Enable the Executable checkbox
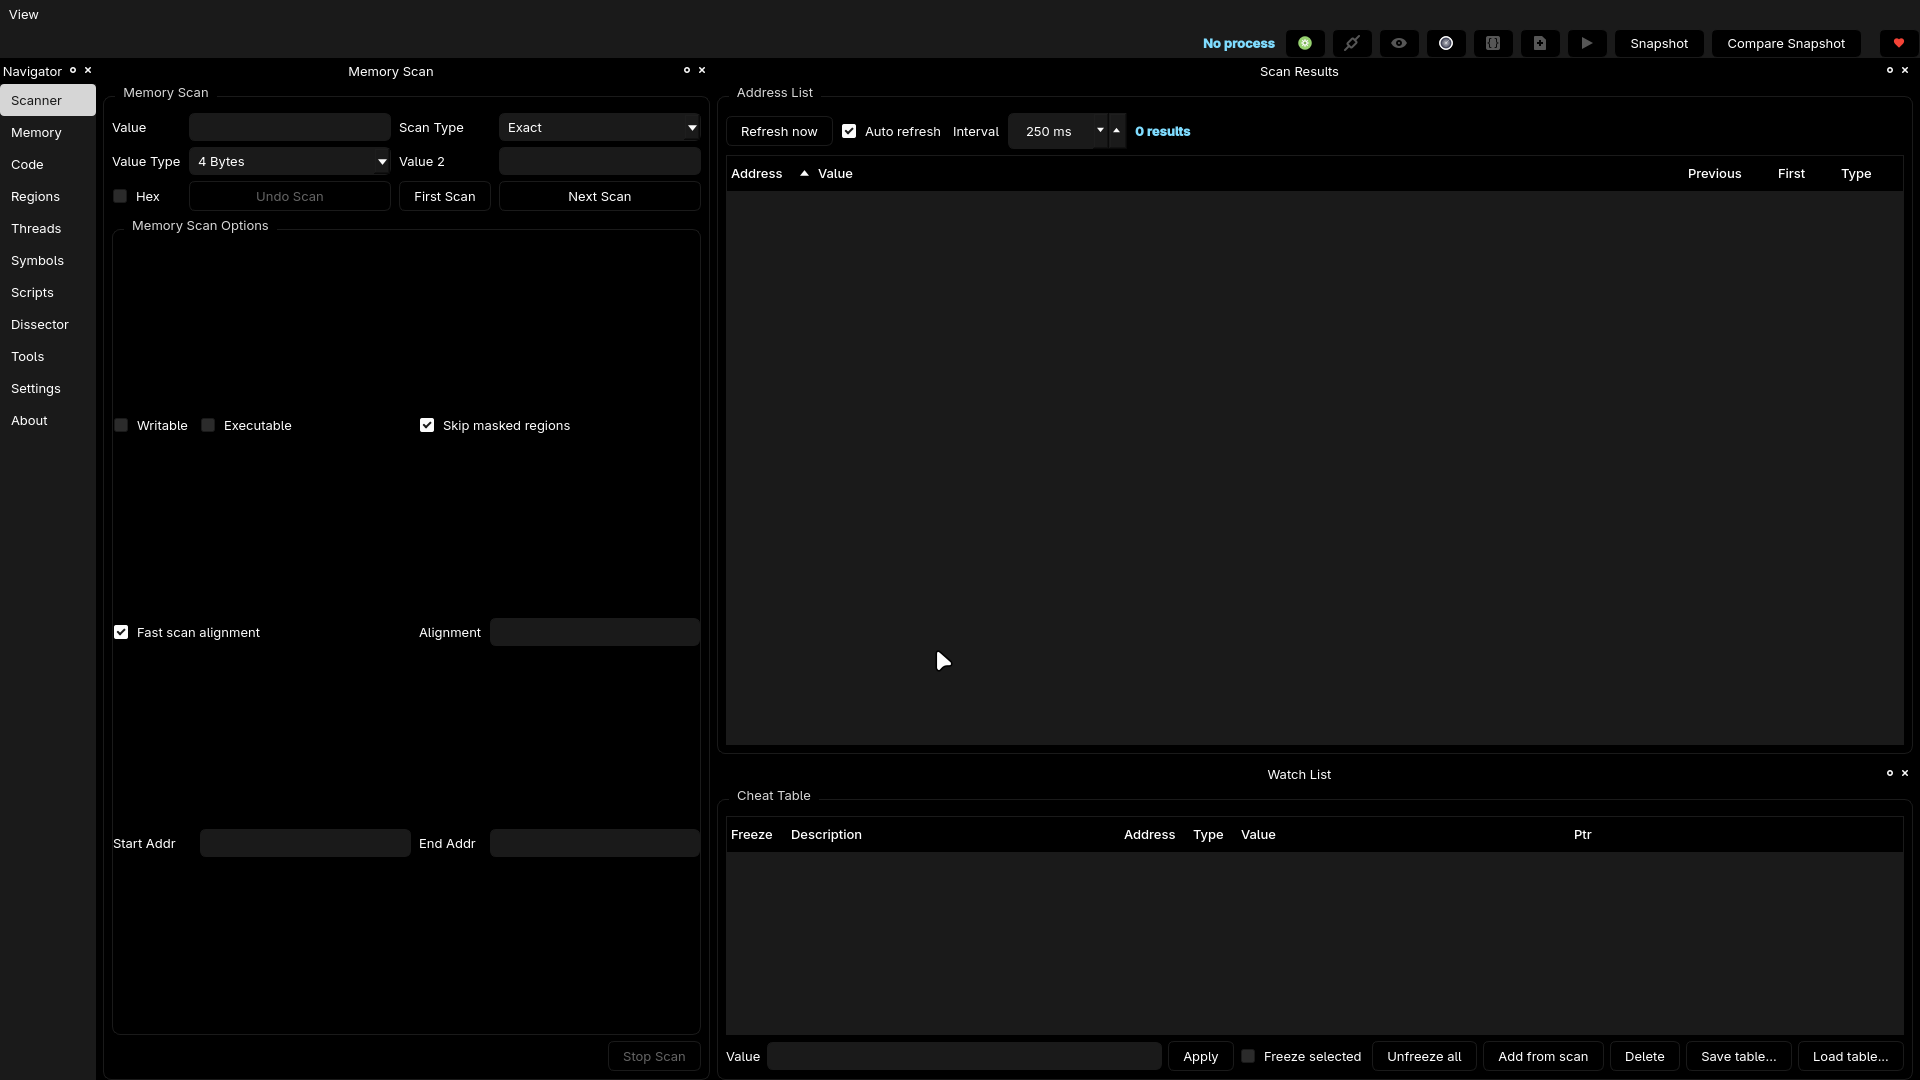This screenshot has width=1920, height=1080. pyautogui.click(x=208, y=425)
